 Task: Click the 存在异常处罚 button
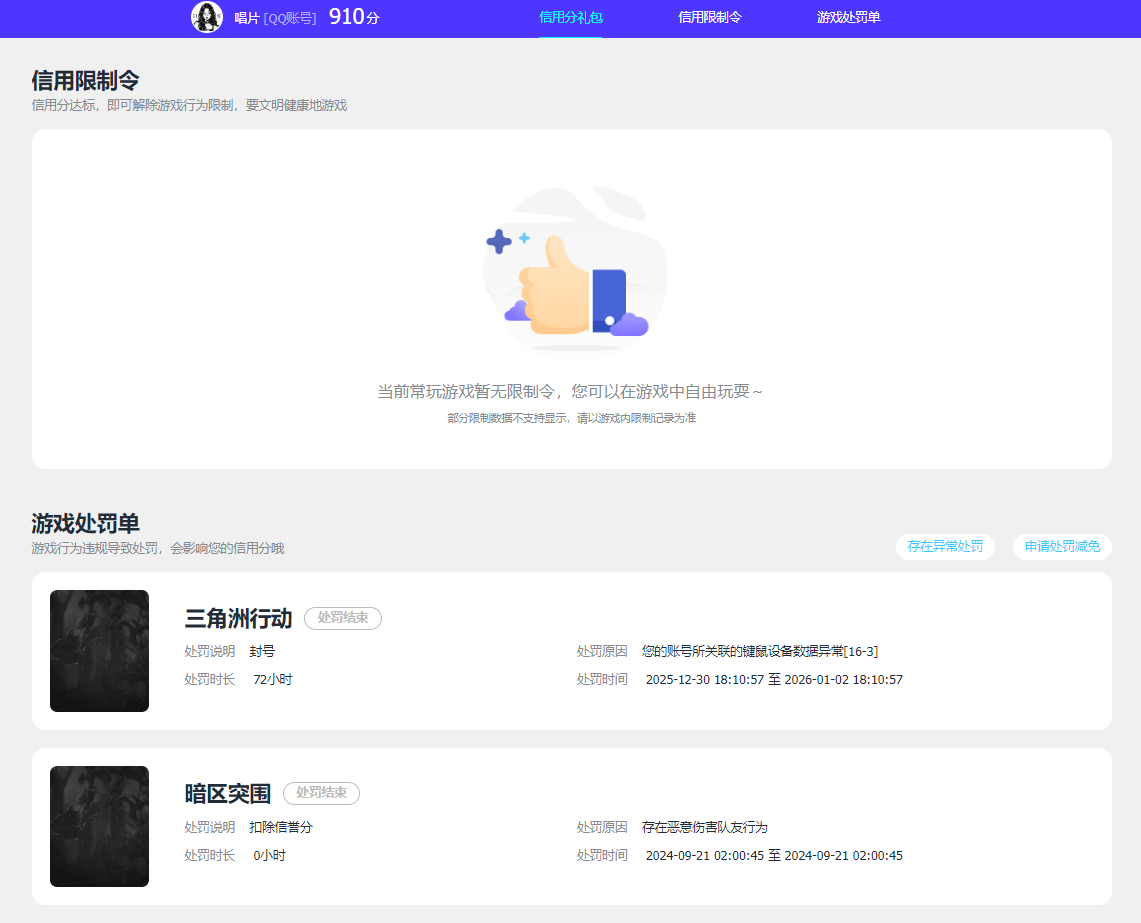pos(945,547)
